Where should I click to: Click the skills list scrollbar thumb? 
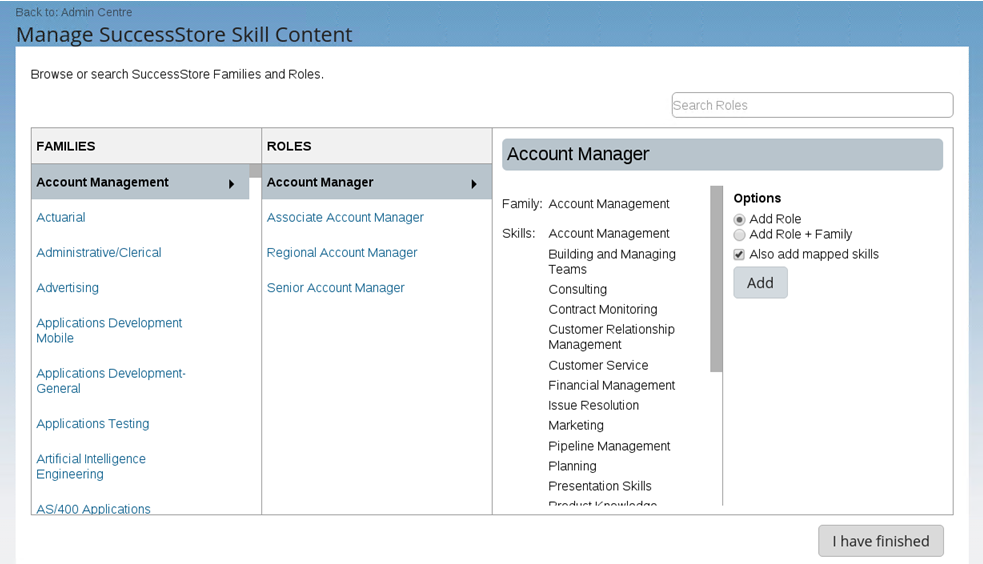coord(716,279)
